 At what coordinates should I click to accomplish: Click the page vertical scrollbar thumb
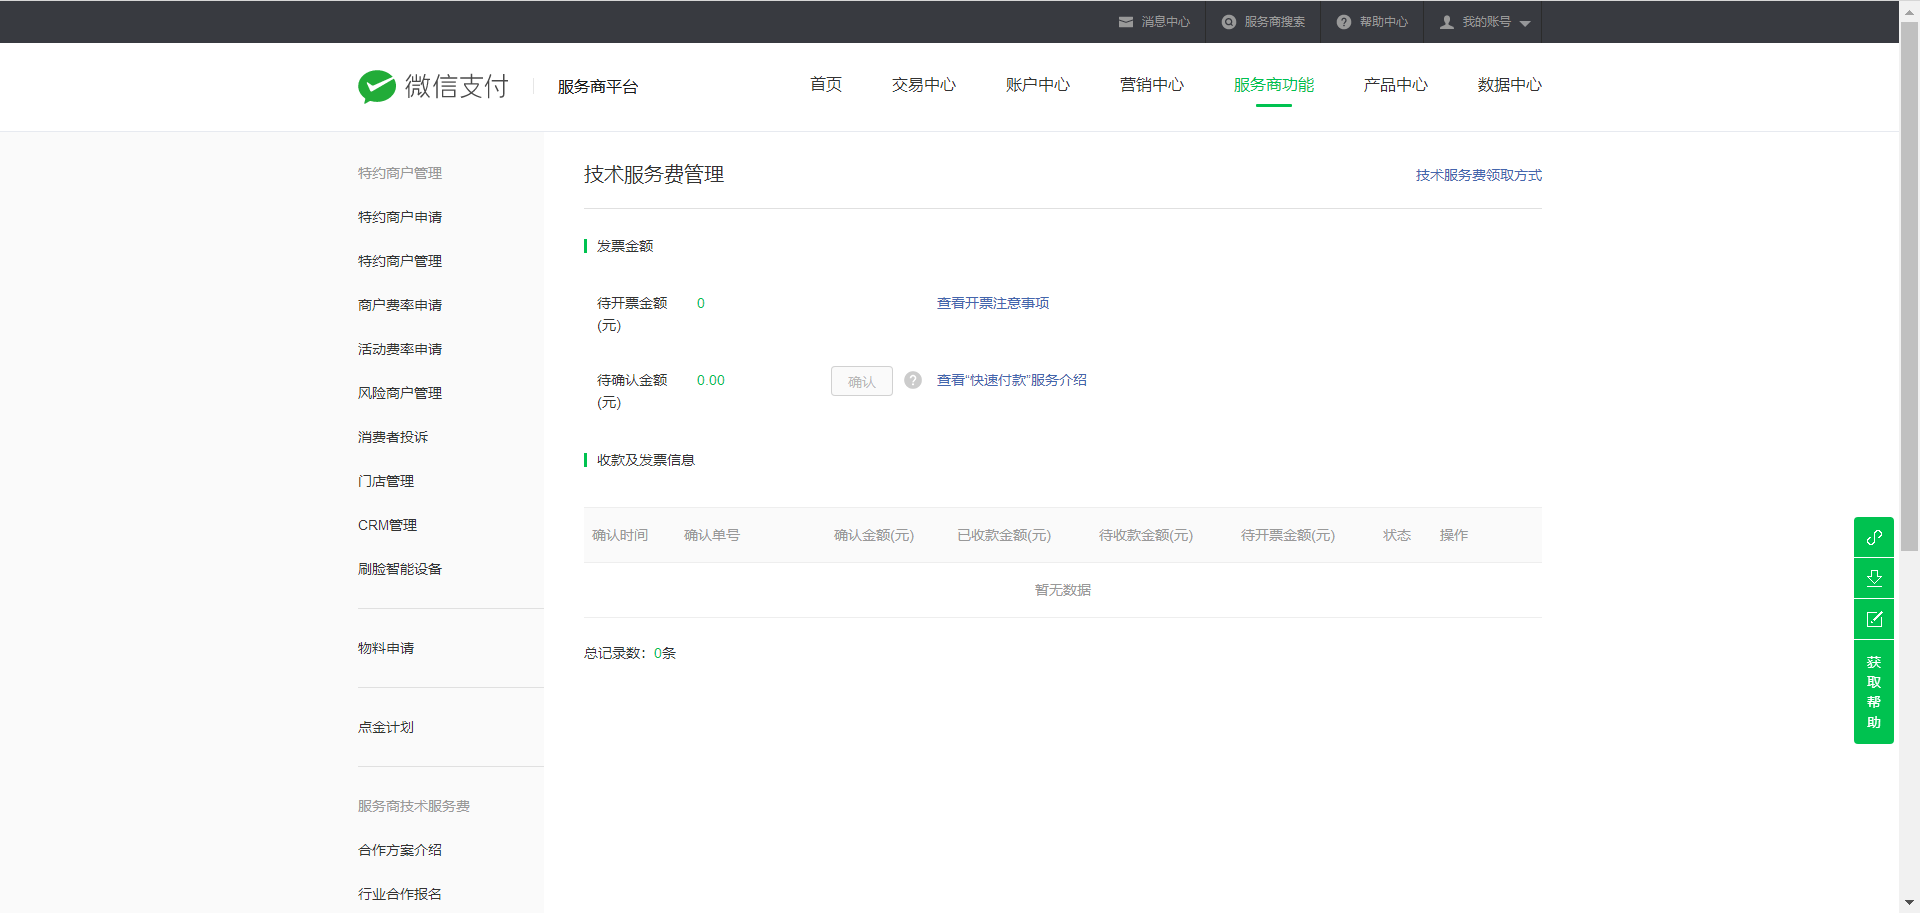(1909, 285)
